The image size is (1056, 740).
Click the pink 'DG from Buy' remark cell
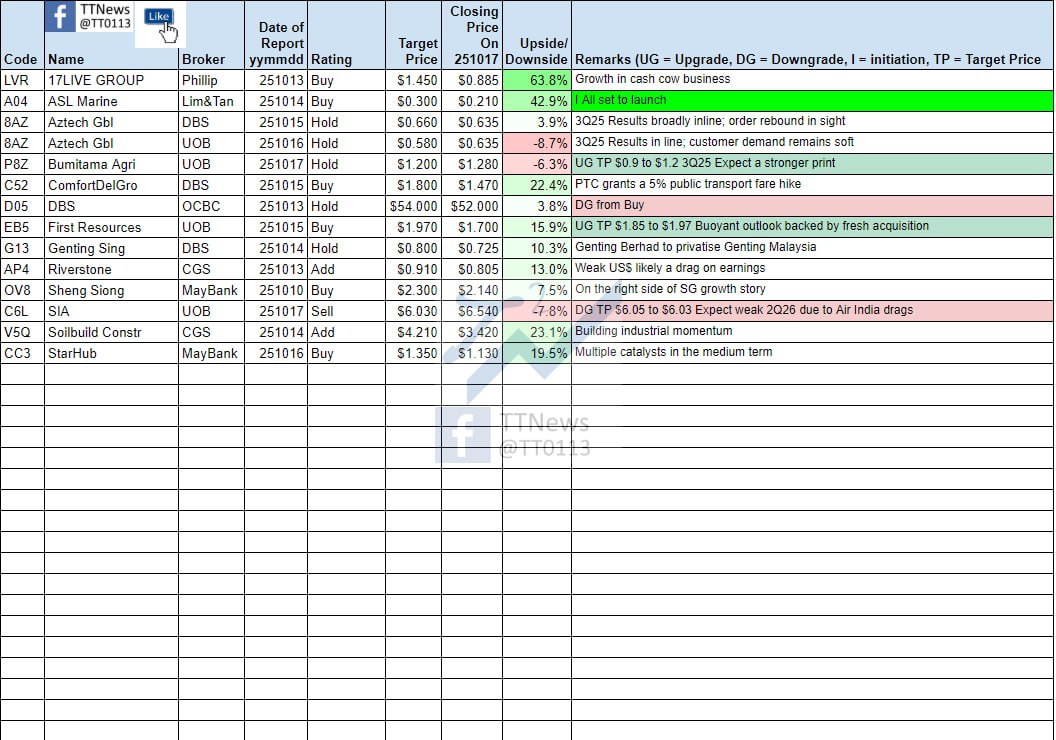pyautogui.click(x=812, y=206)
